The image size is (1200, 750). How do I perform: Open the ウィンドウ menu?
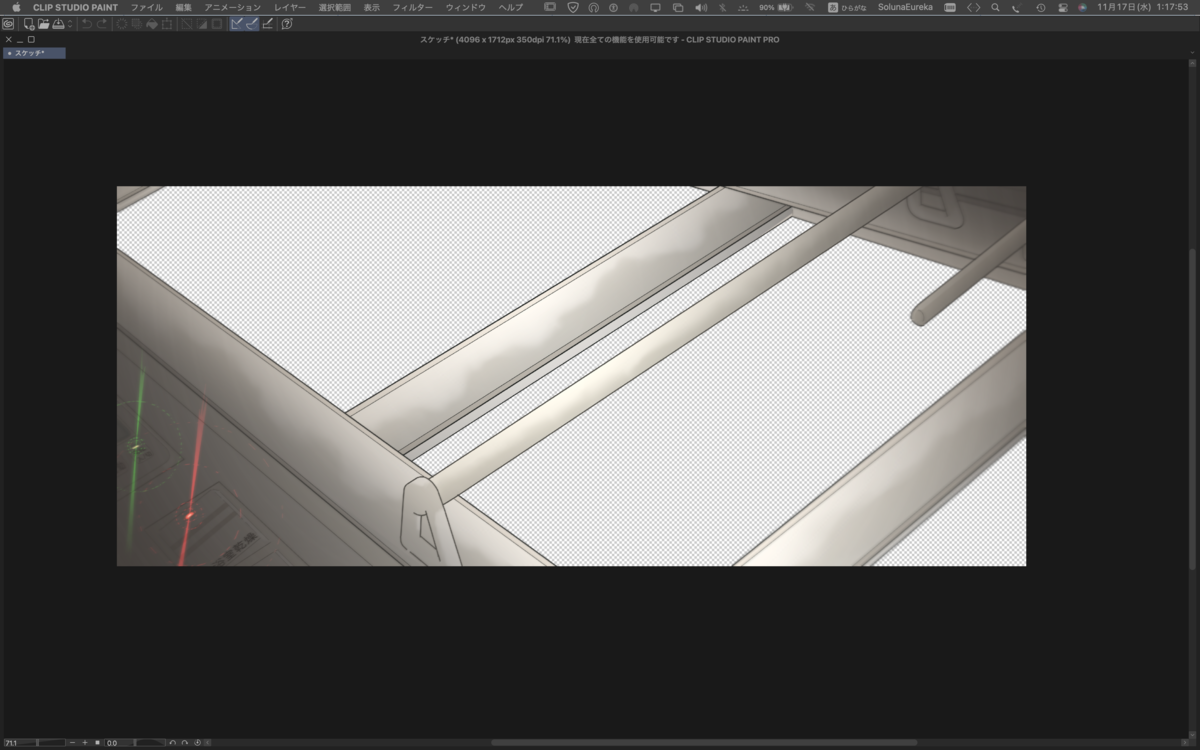click(x=466, y=7)
